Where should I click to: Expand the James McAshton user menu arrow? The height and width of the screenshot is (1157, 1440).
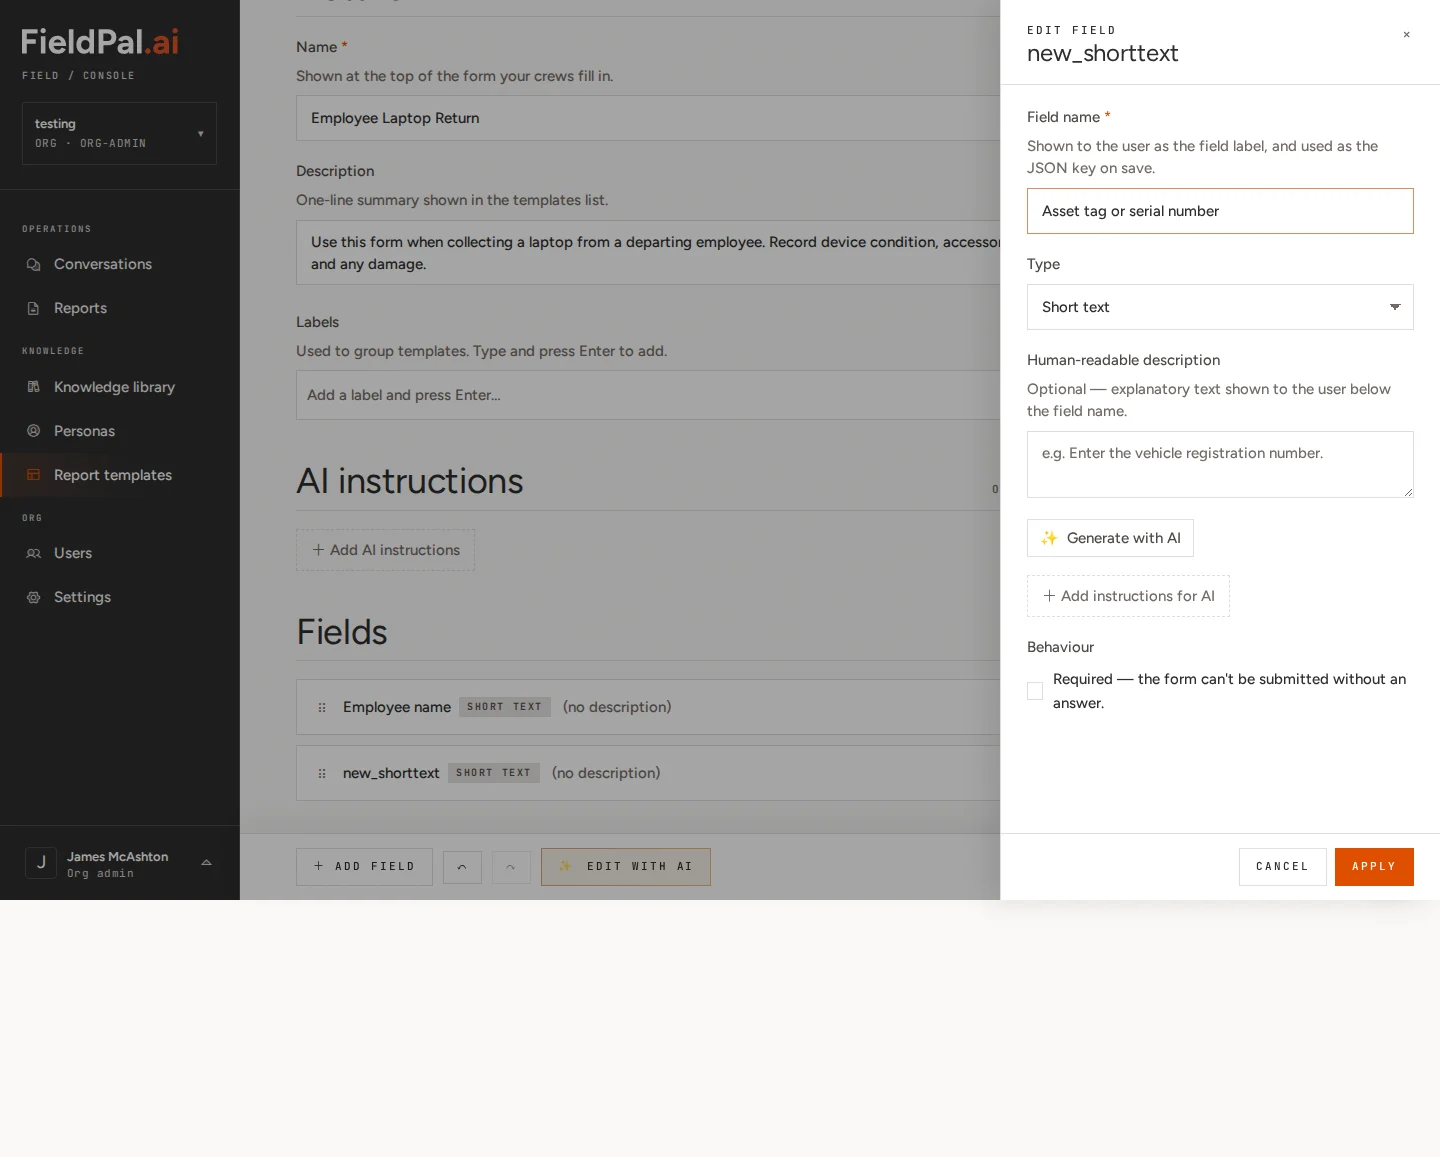pos(206,862)
